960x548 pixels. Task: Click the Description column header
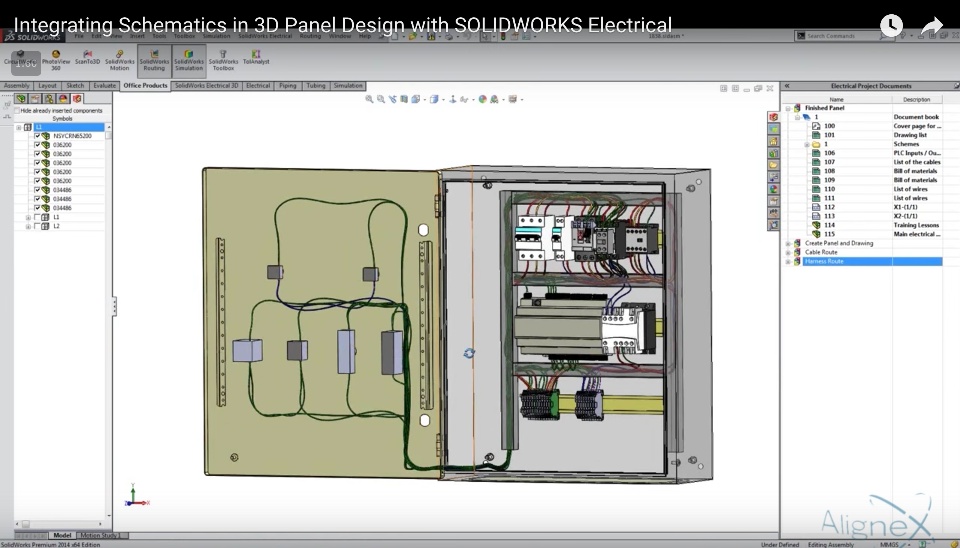917,99
